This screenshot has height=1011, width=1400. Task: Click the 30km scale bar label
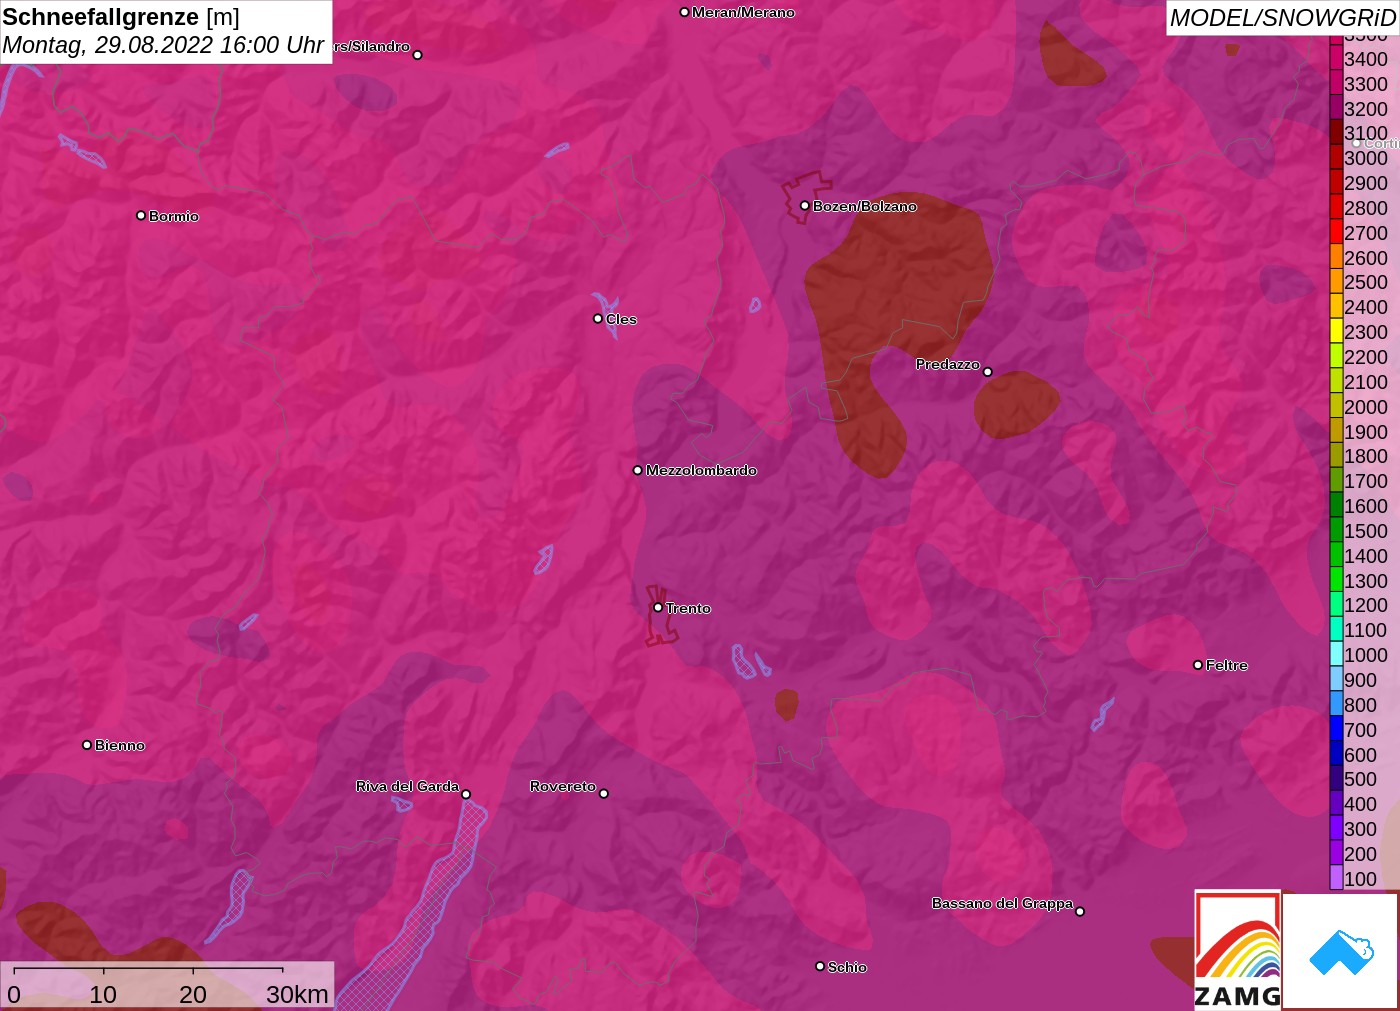coord(297,994)
